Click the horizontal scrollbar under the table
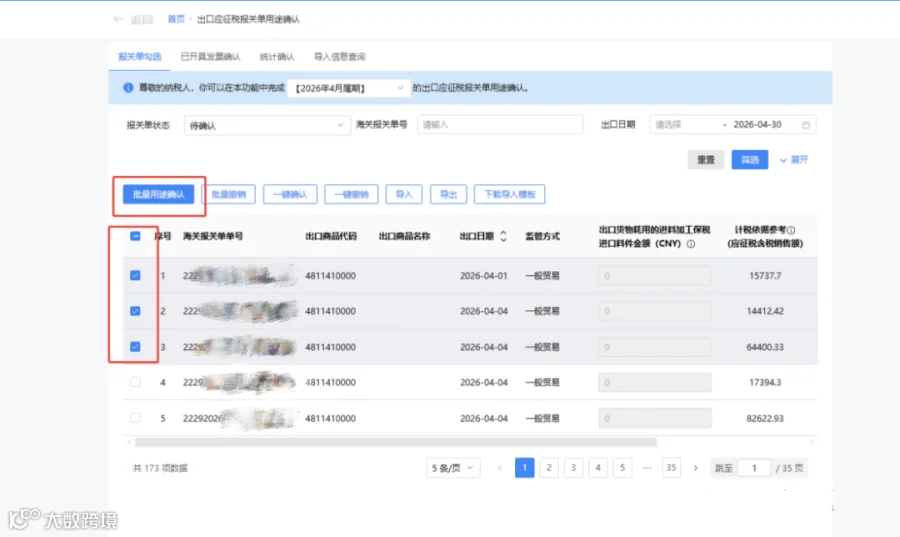This screenshot has height=537, width=900. [395, 442]
